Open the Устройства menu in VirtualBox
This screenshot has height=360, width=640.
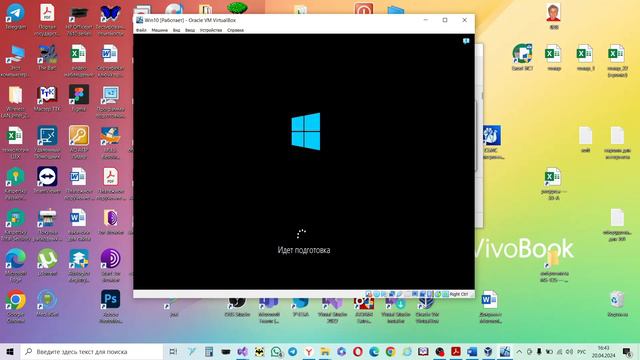click(211, 30)
